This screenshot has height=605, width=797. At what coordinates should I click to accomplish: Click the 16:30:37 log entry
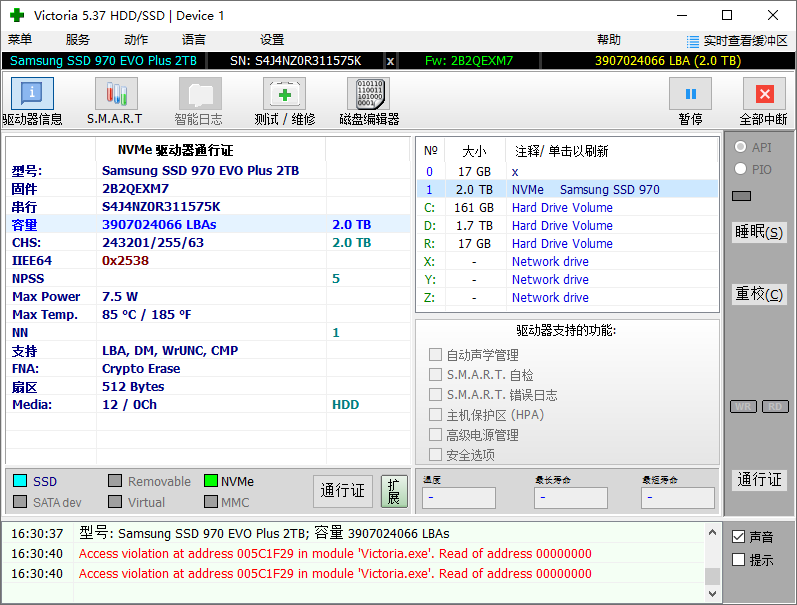pyautogui.click(x=353, y=533)
